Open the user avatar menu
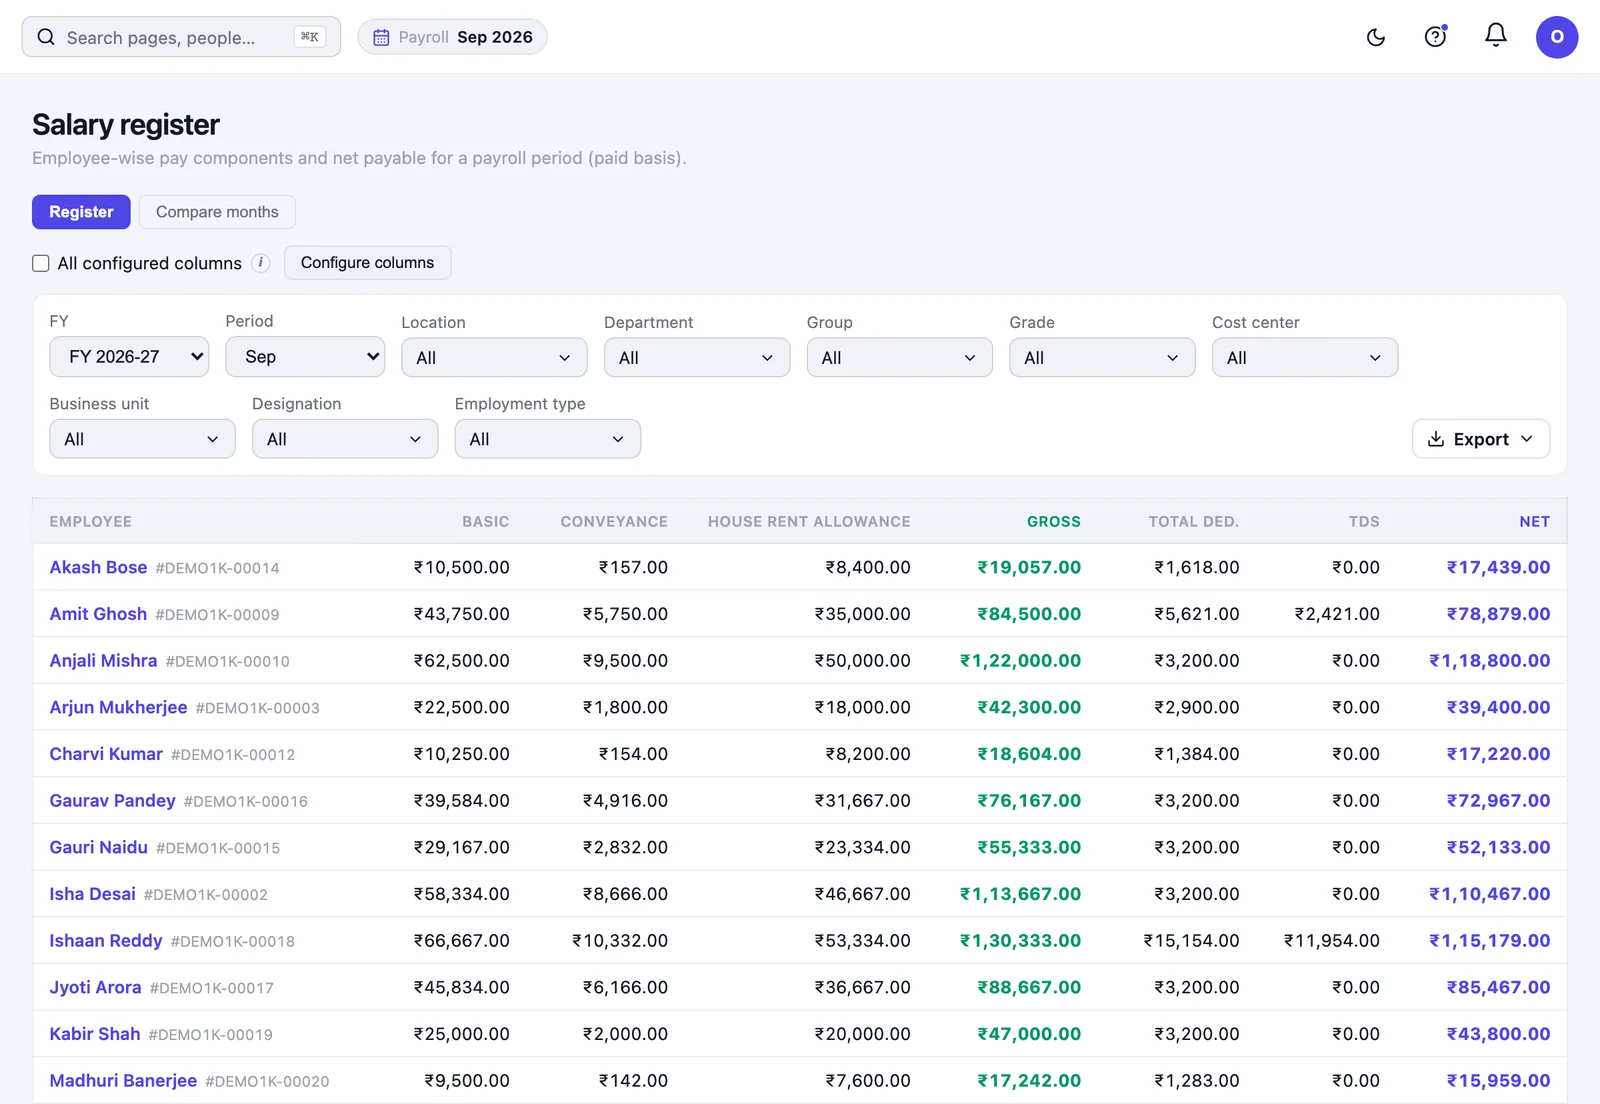Image resolution: width=1600 pixels, height=1104 pixels. (x=1557, y=37)
